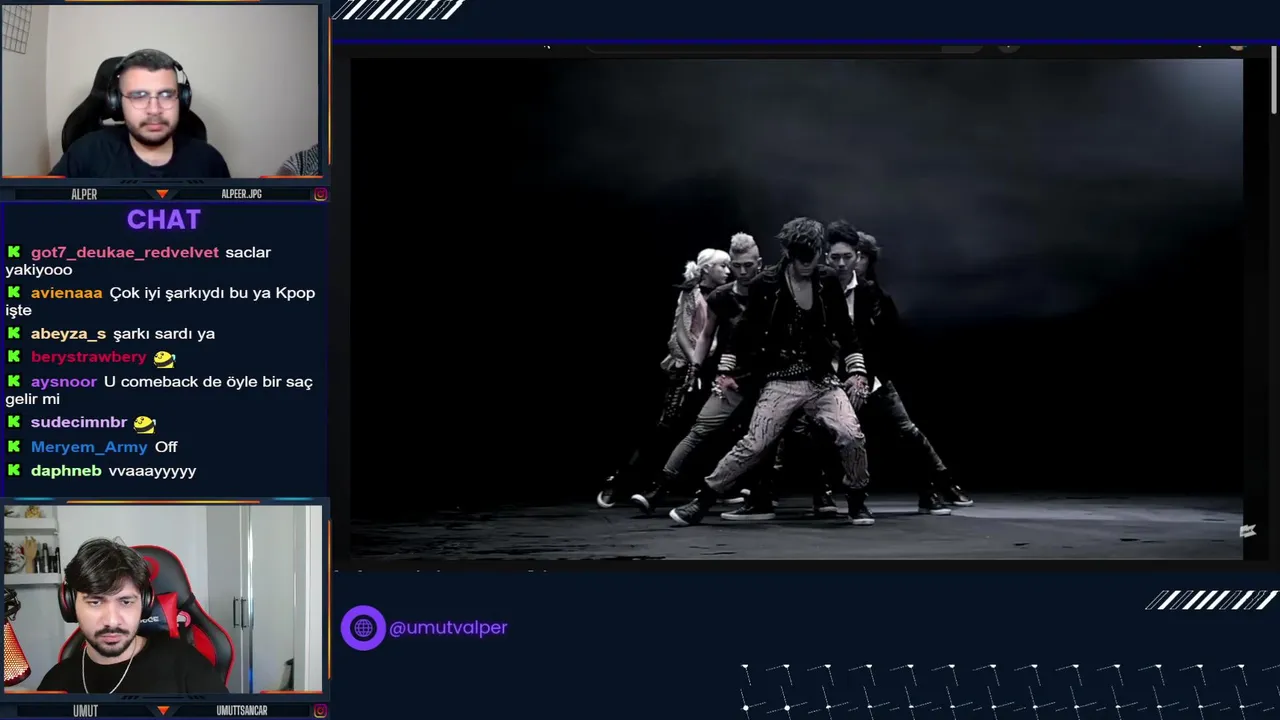Click the @umutvalper handle text

click(448, 628)
